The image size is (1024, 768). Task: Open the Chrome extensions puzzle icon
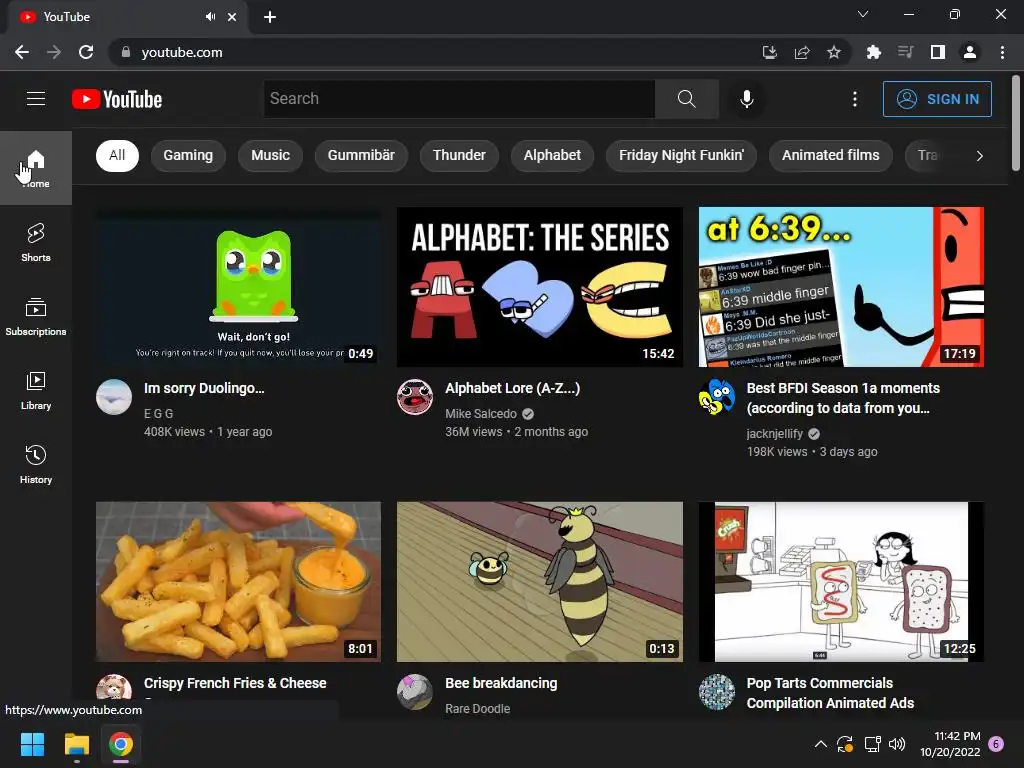coord(873,52)
